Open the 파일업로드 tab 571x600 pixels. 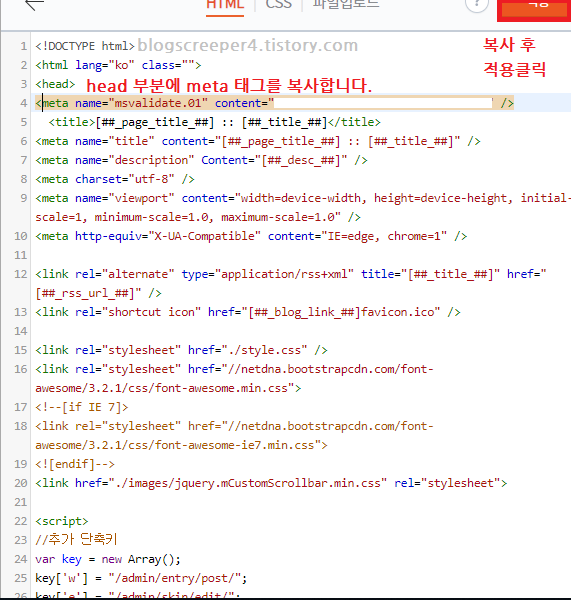346,5
